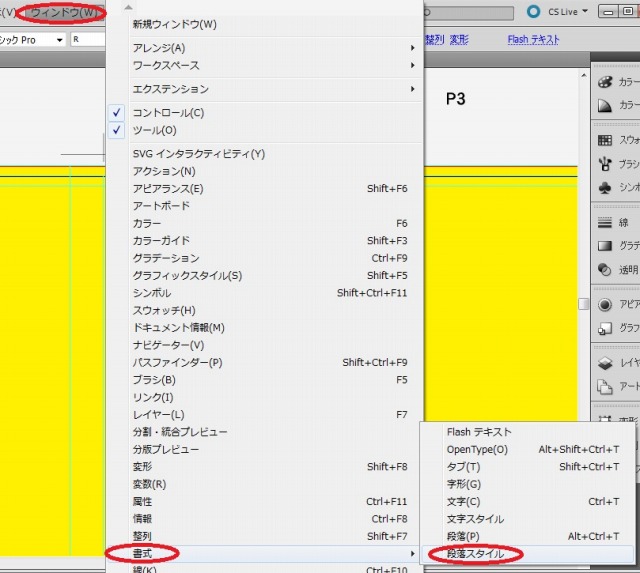Open the font family dropdown arrow
640x573 pixels.
(60, 40)
